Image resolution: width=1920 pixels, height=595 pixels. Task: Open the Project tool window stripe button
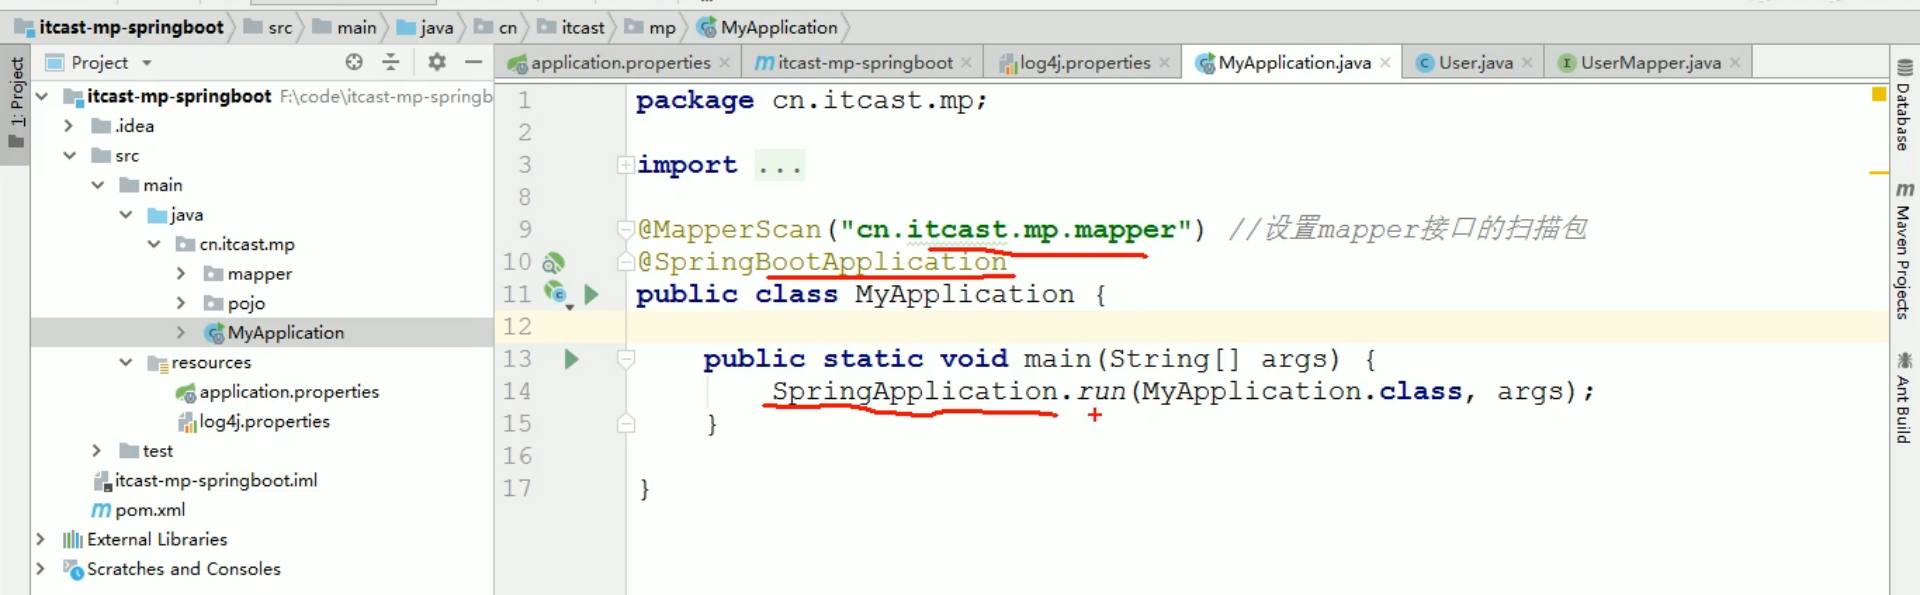(16, 102)
